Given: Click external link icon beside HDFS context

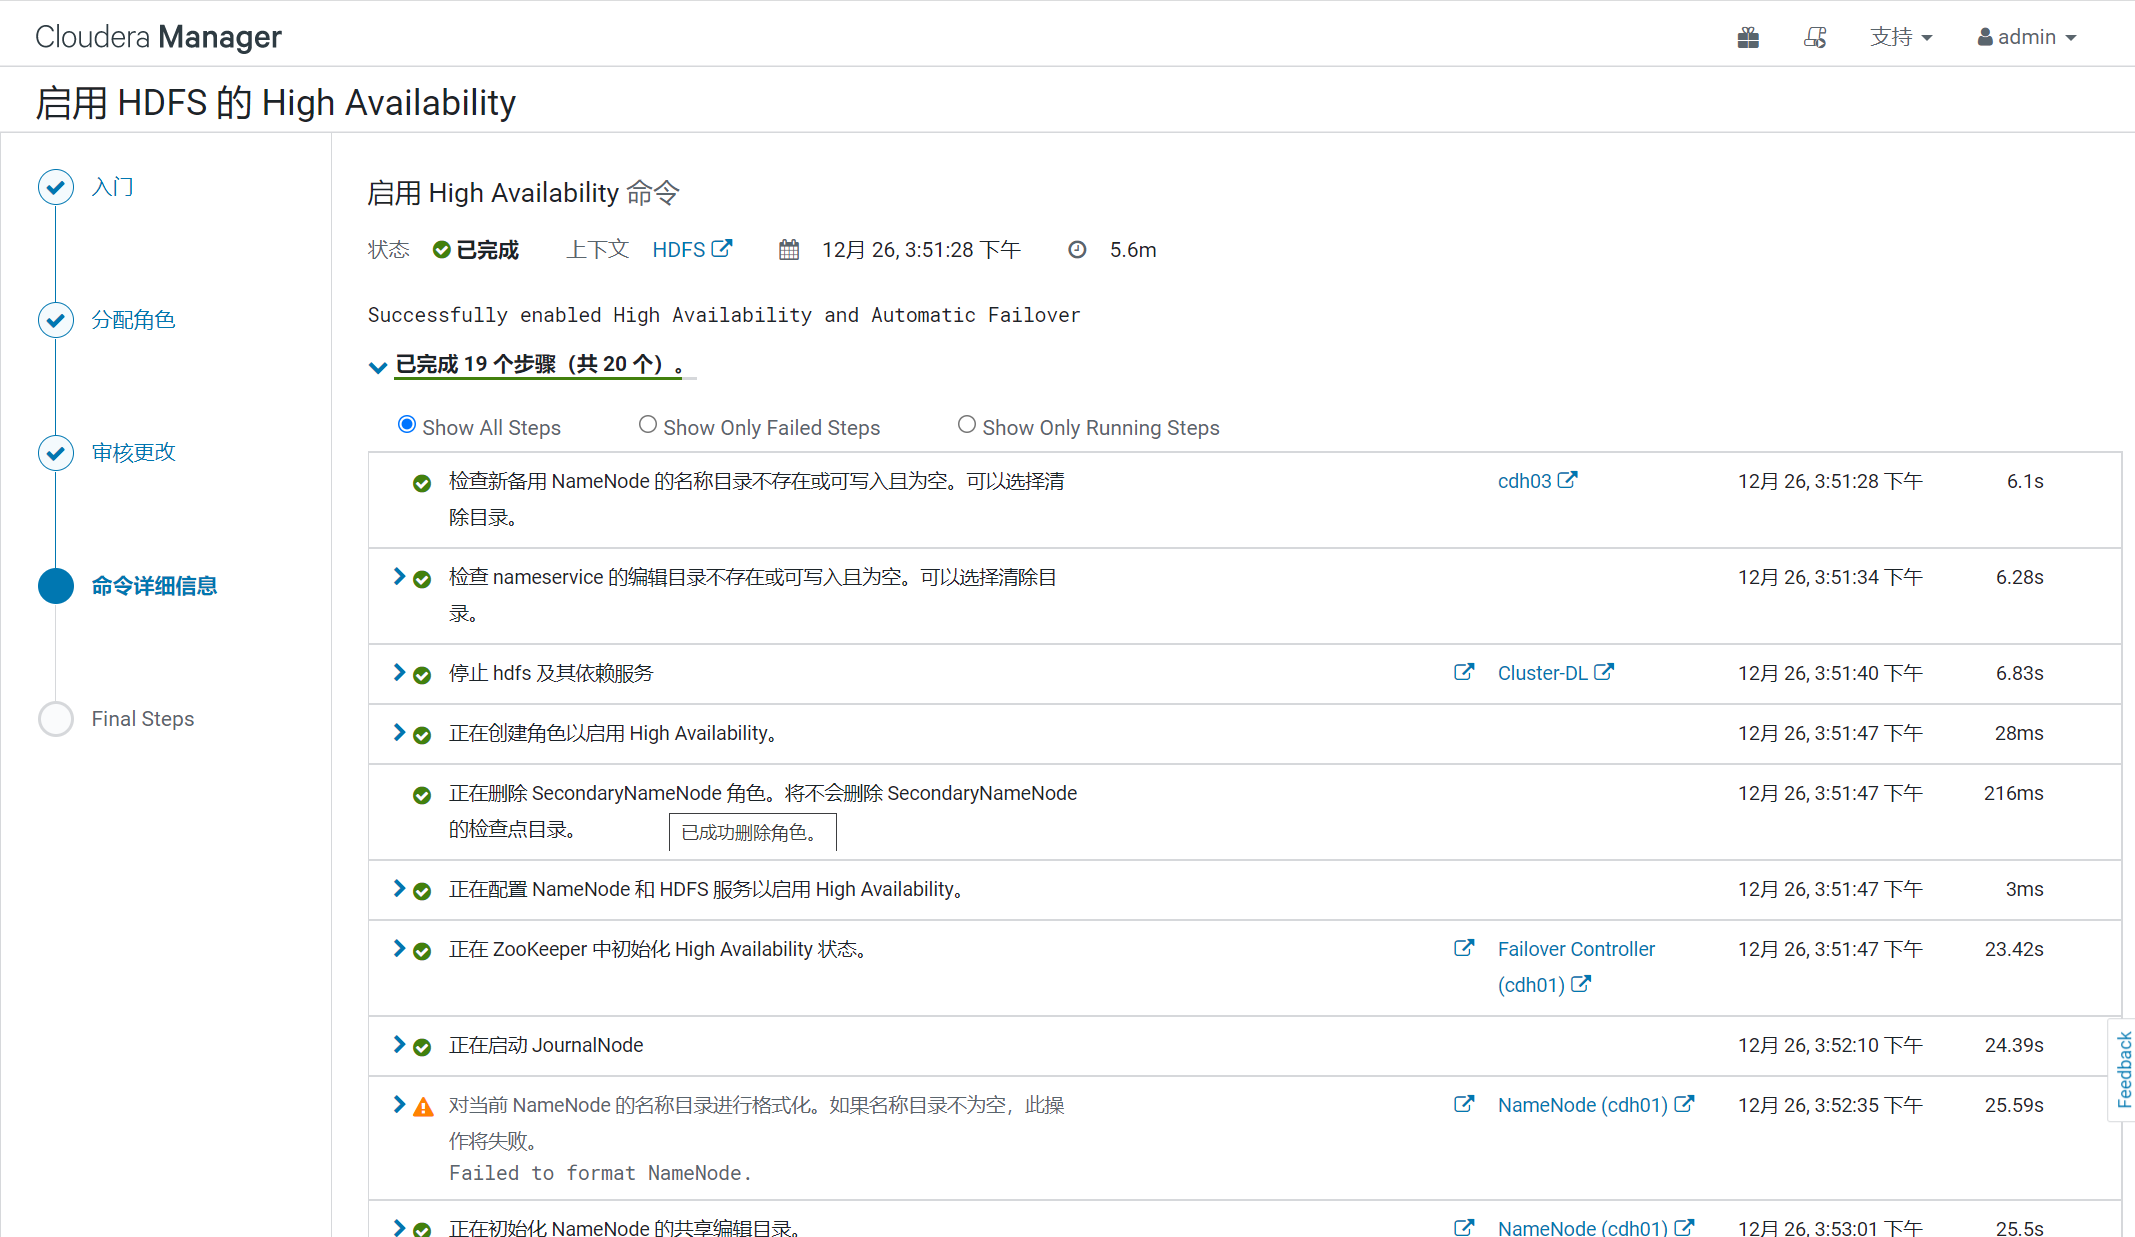Looking at the screenshot, I should point(722,248).
